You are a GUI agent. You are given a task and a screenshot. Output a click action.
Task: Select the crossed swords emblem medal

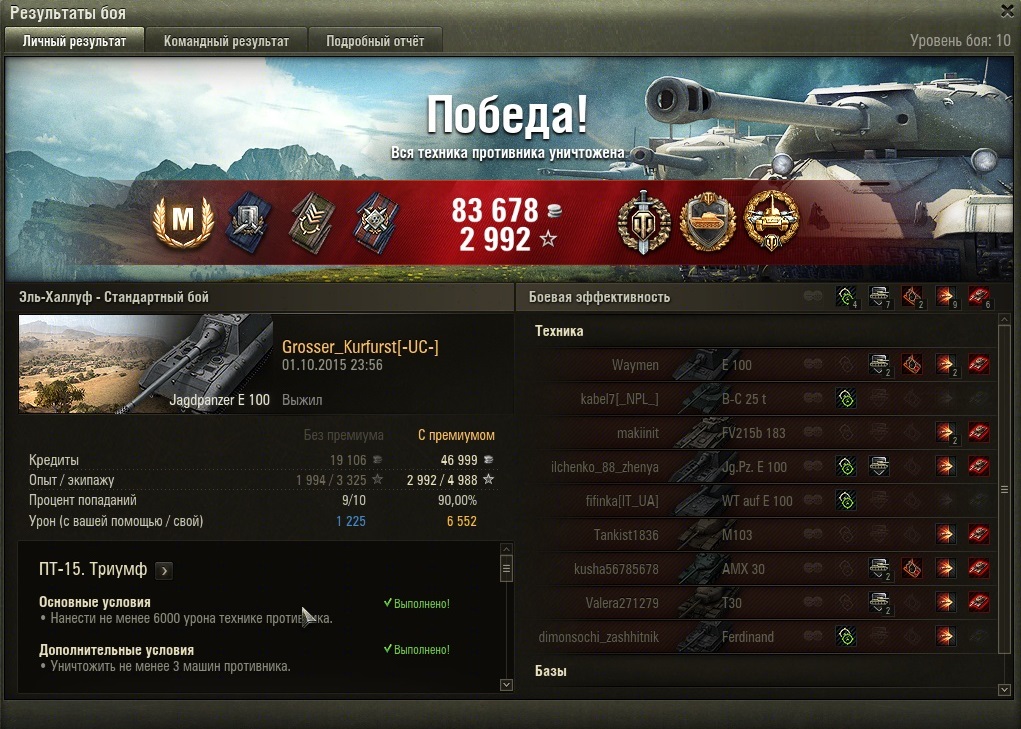click(643, 222)
